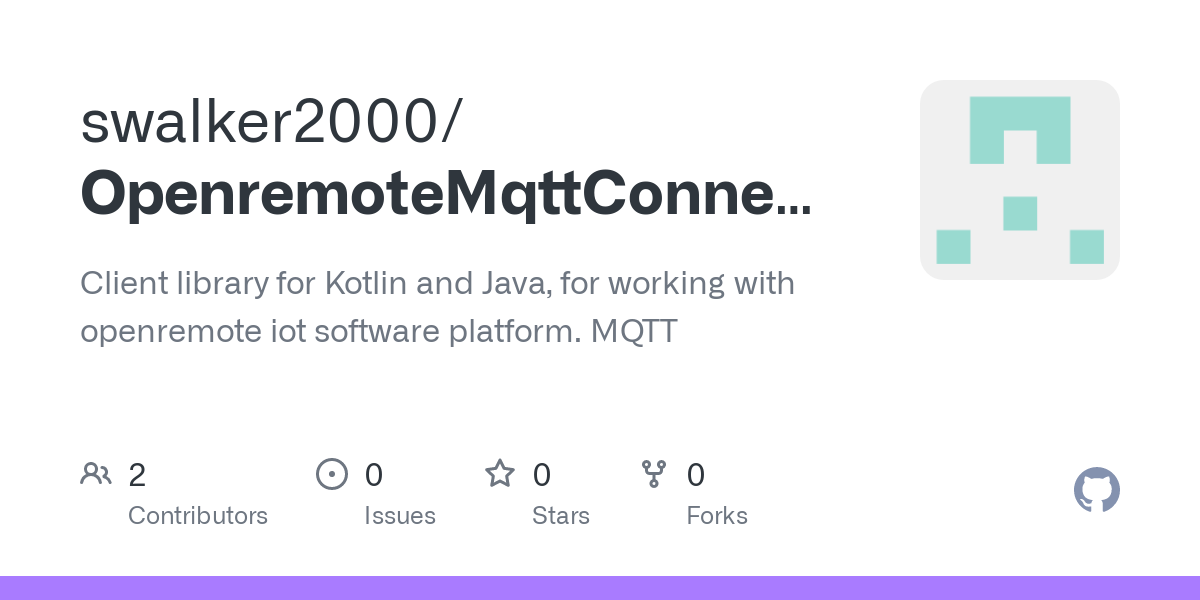
Task: Click the word MQTT in the description
Action: pos(634,331)
